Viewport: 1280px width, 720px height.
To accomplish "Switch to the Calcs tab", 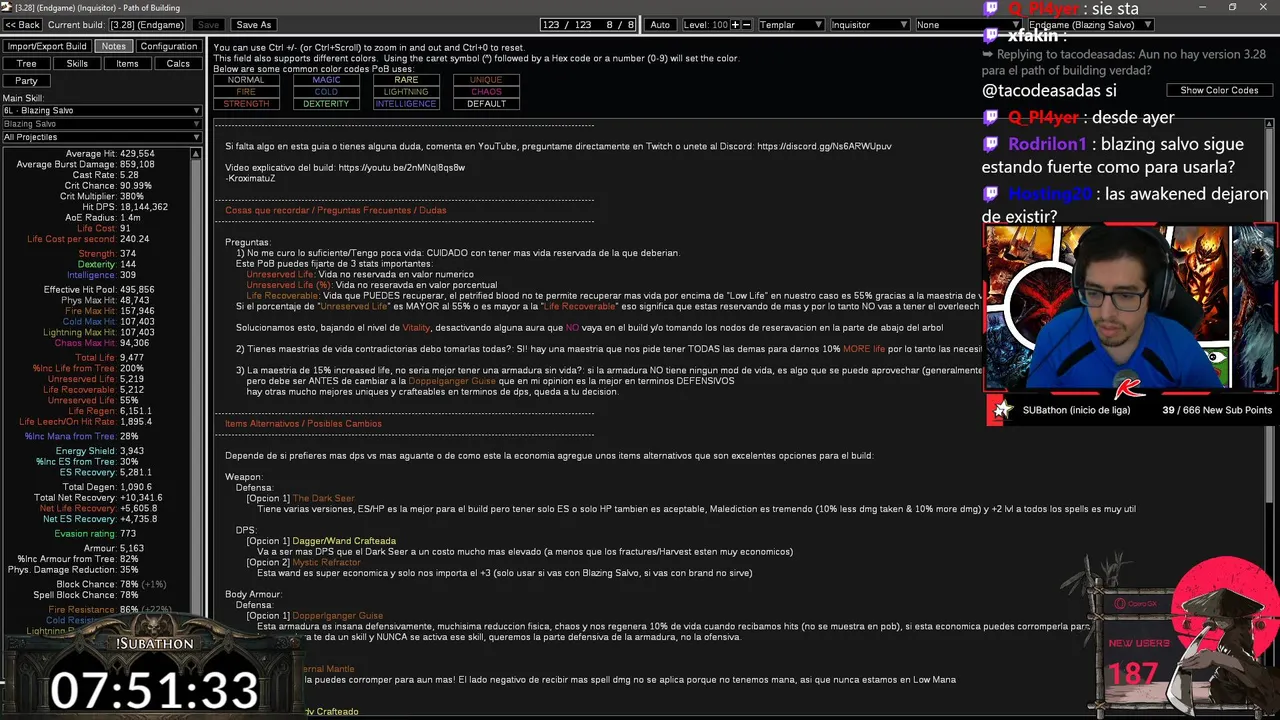I will click(x=178, y=63).
